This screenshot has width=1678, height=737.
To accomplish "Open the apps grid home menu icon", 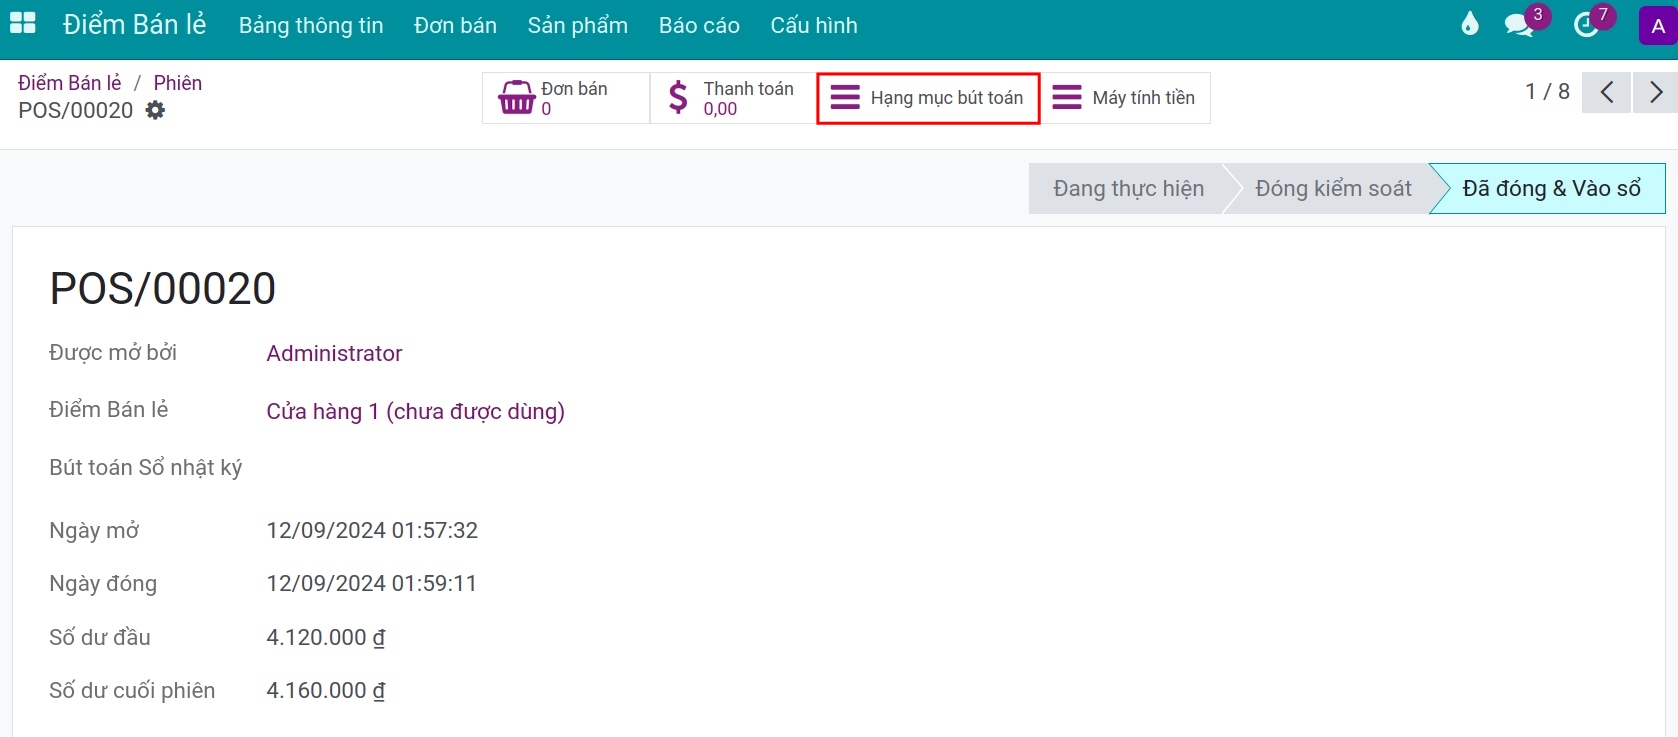I will (22, 24).
